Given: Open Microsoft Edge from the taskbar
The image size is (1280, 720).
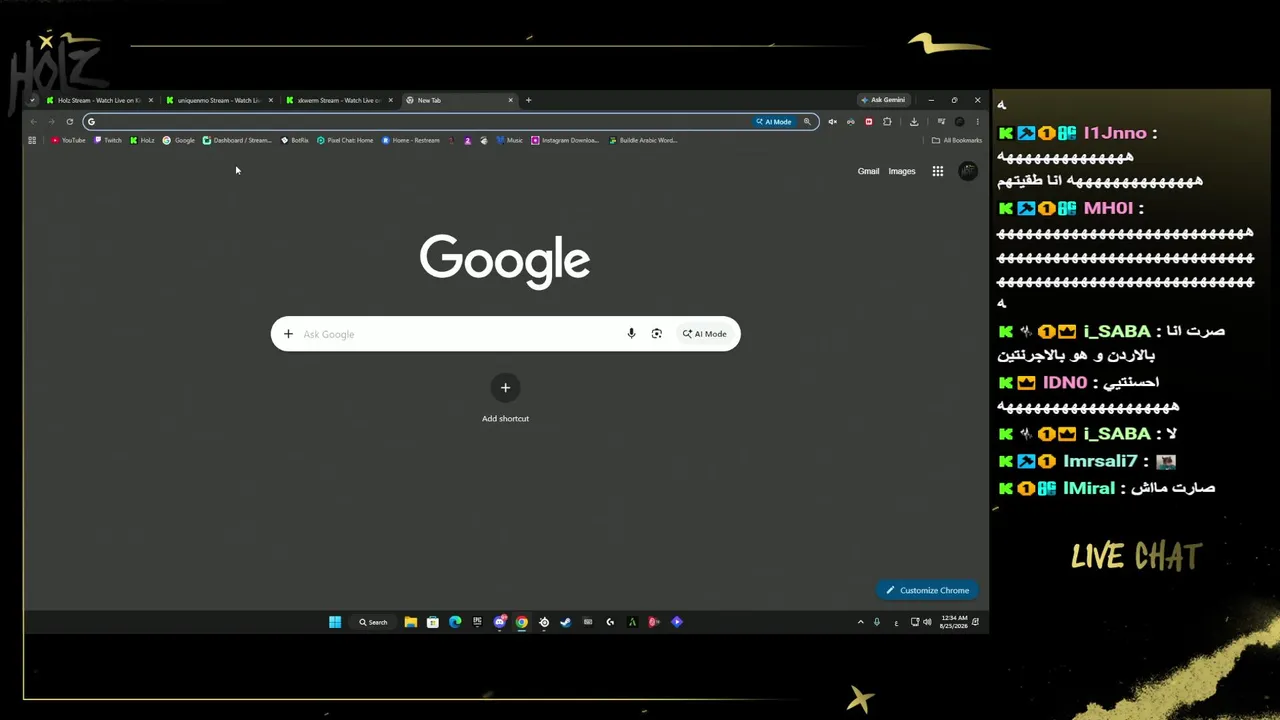Looking at the screenshot, I should click(x=455, y=622).
